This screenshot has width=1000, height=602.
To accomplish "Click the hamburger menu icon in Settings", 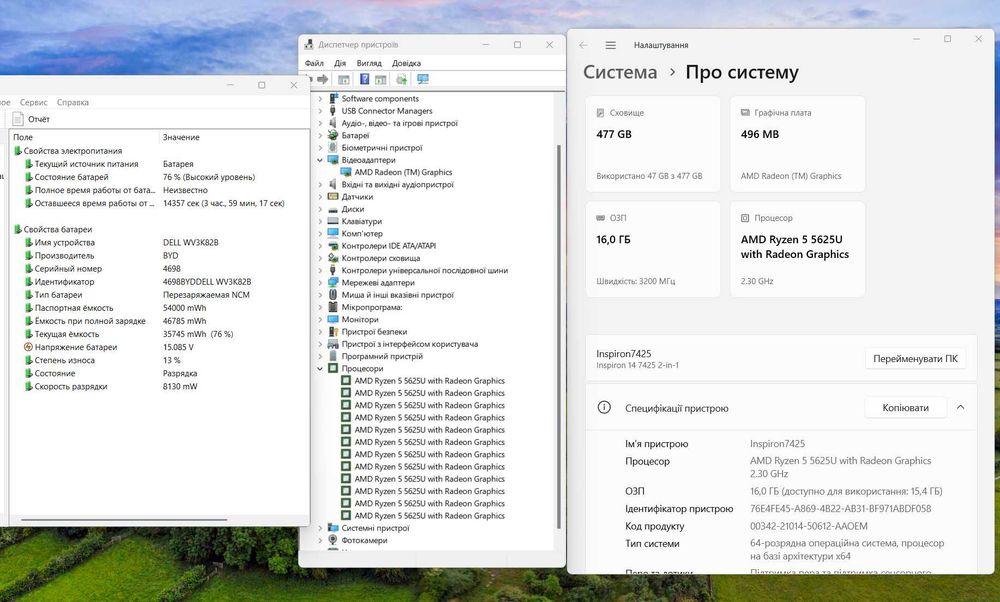I will [610, 45].
